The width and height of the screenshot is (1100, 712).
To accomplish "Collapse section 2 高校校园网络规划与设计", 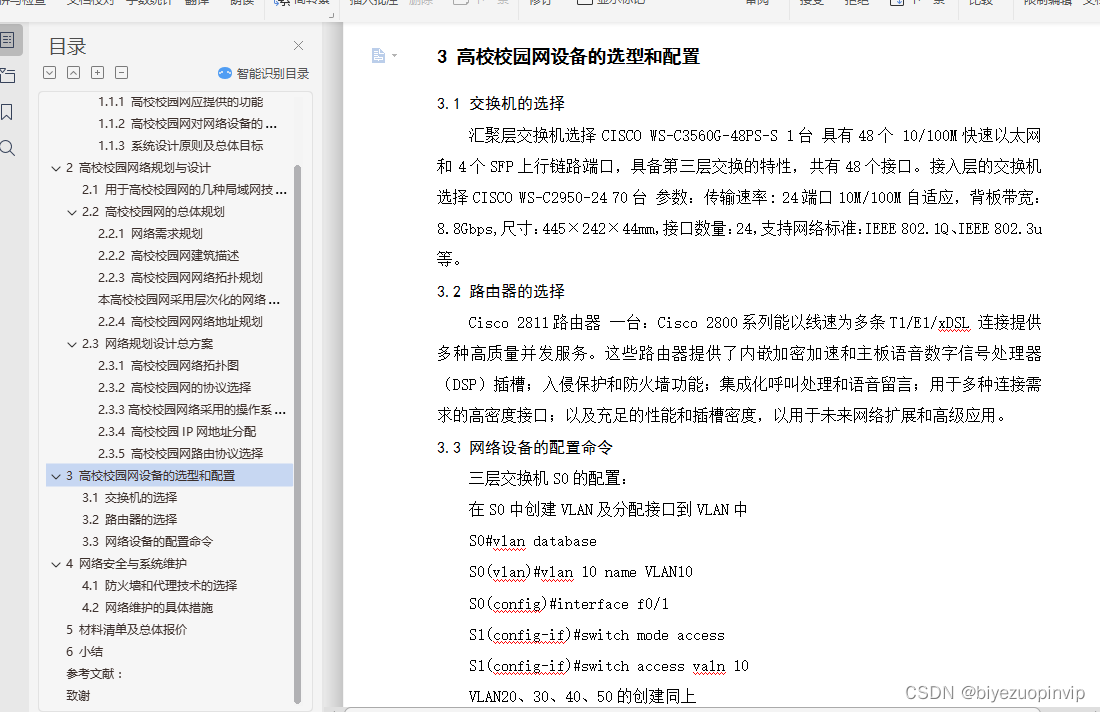I will coord(56,168).
